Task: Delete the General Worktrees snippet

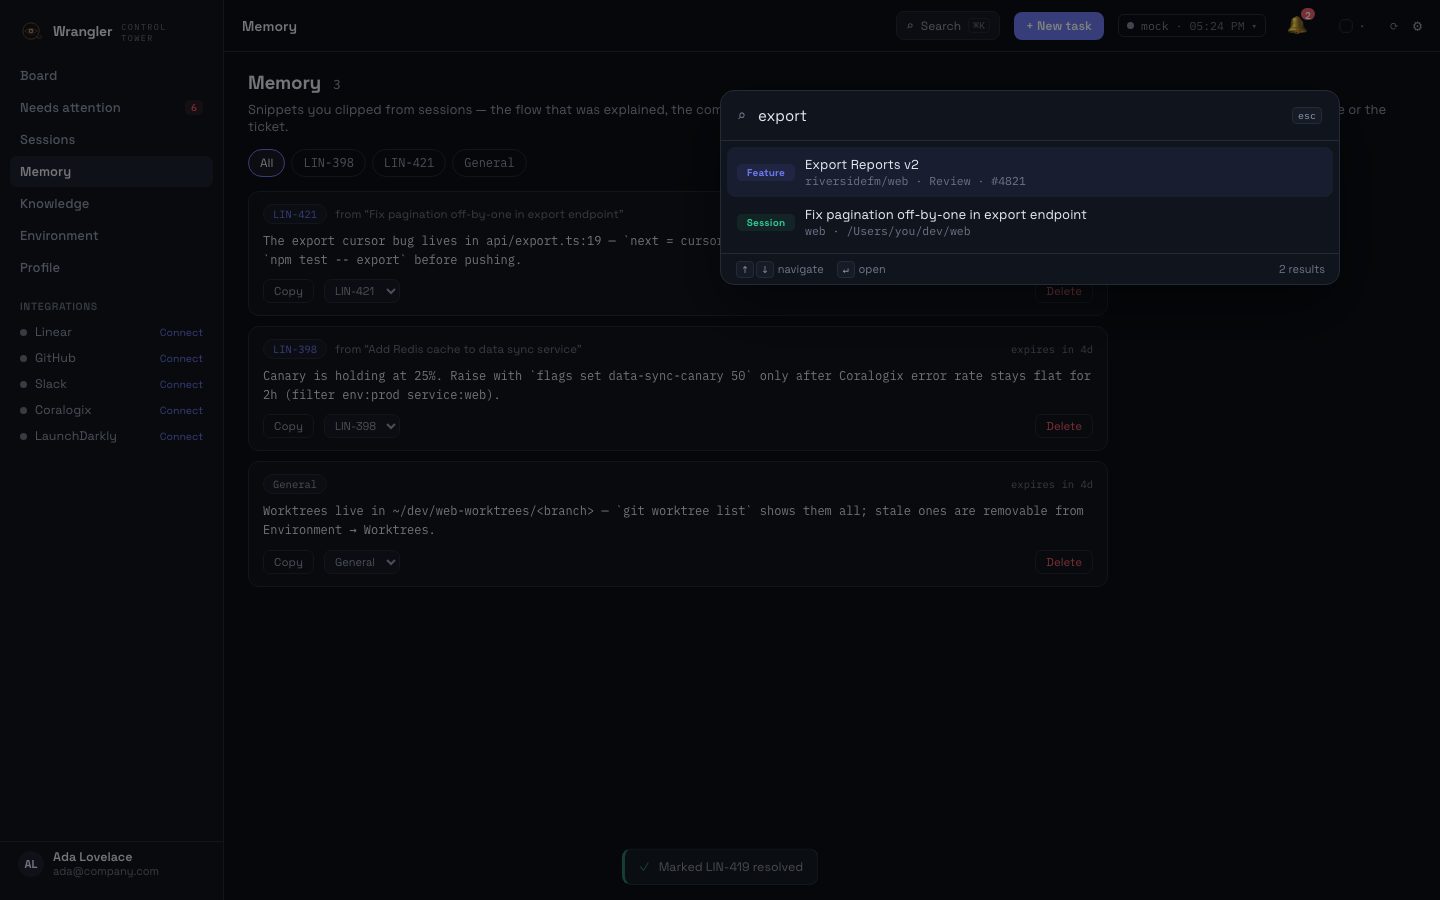Action: [1064, 562]
